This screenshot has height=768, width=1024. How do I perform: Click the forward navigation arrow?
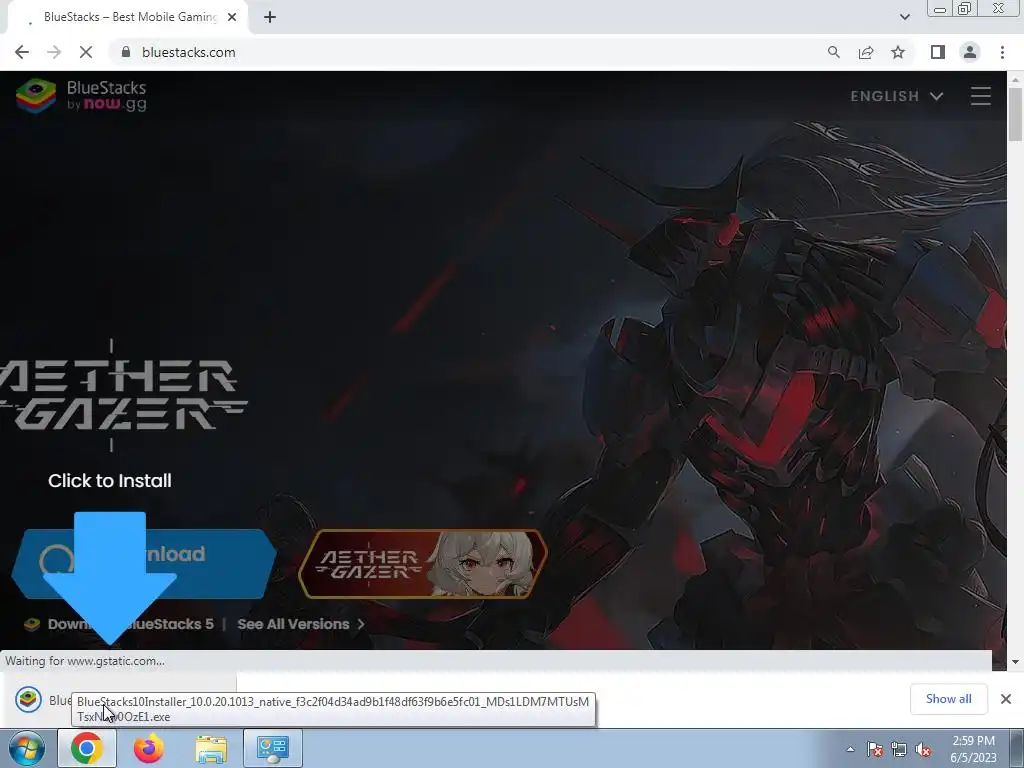pyautogui.click(x=54, y=52)
